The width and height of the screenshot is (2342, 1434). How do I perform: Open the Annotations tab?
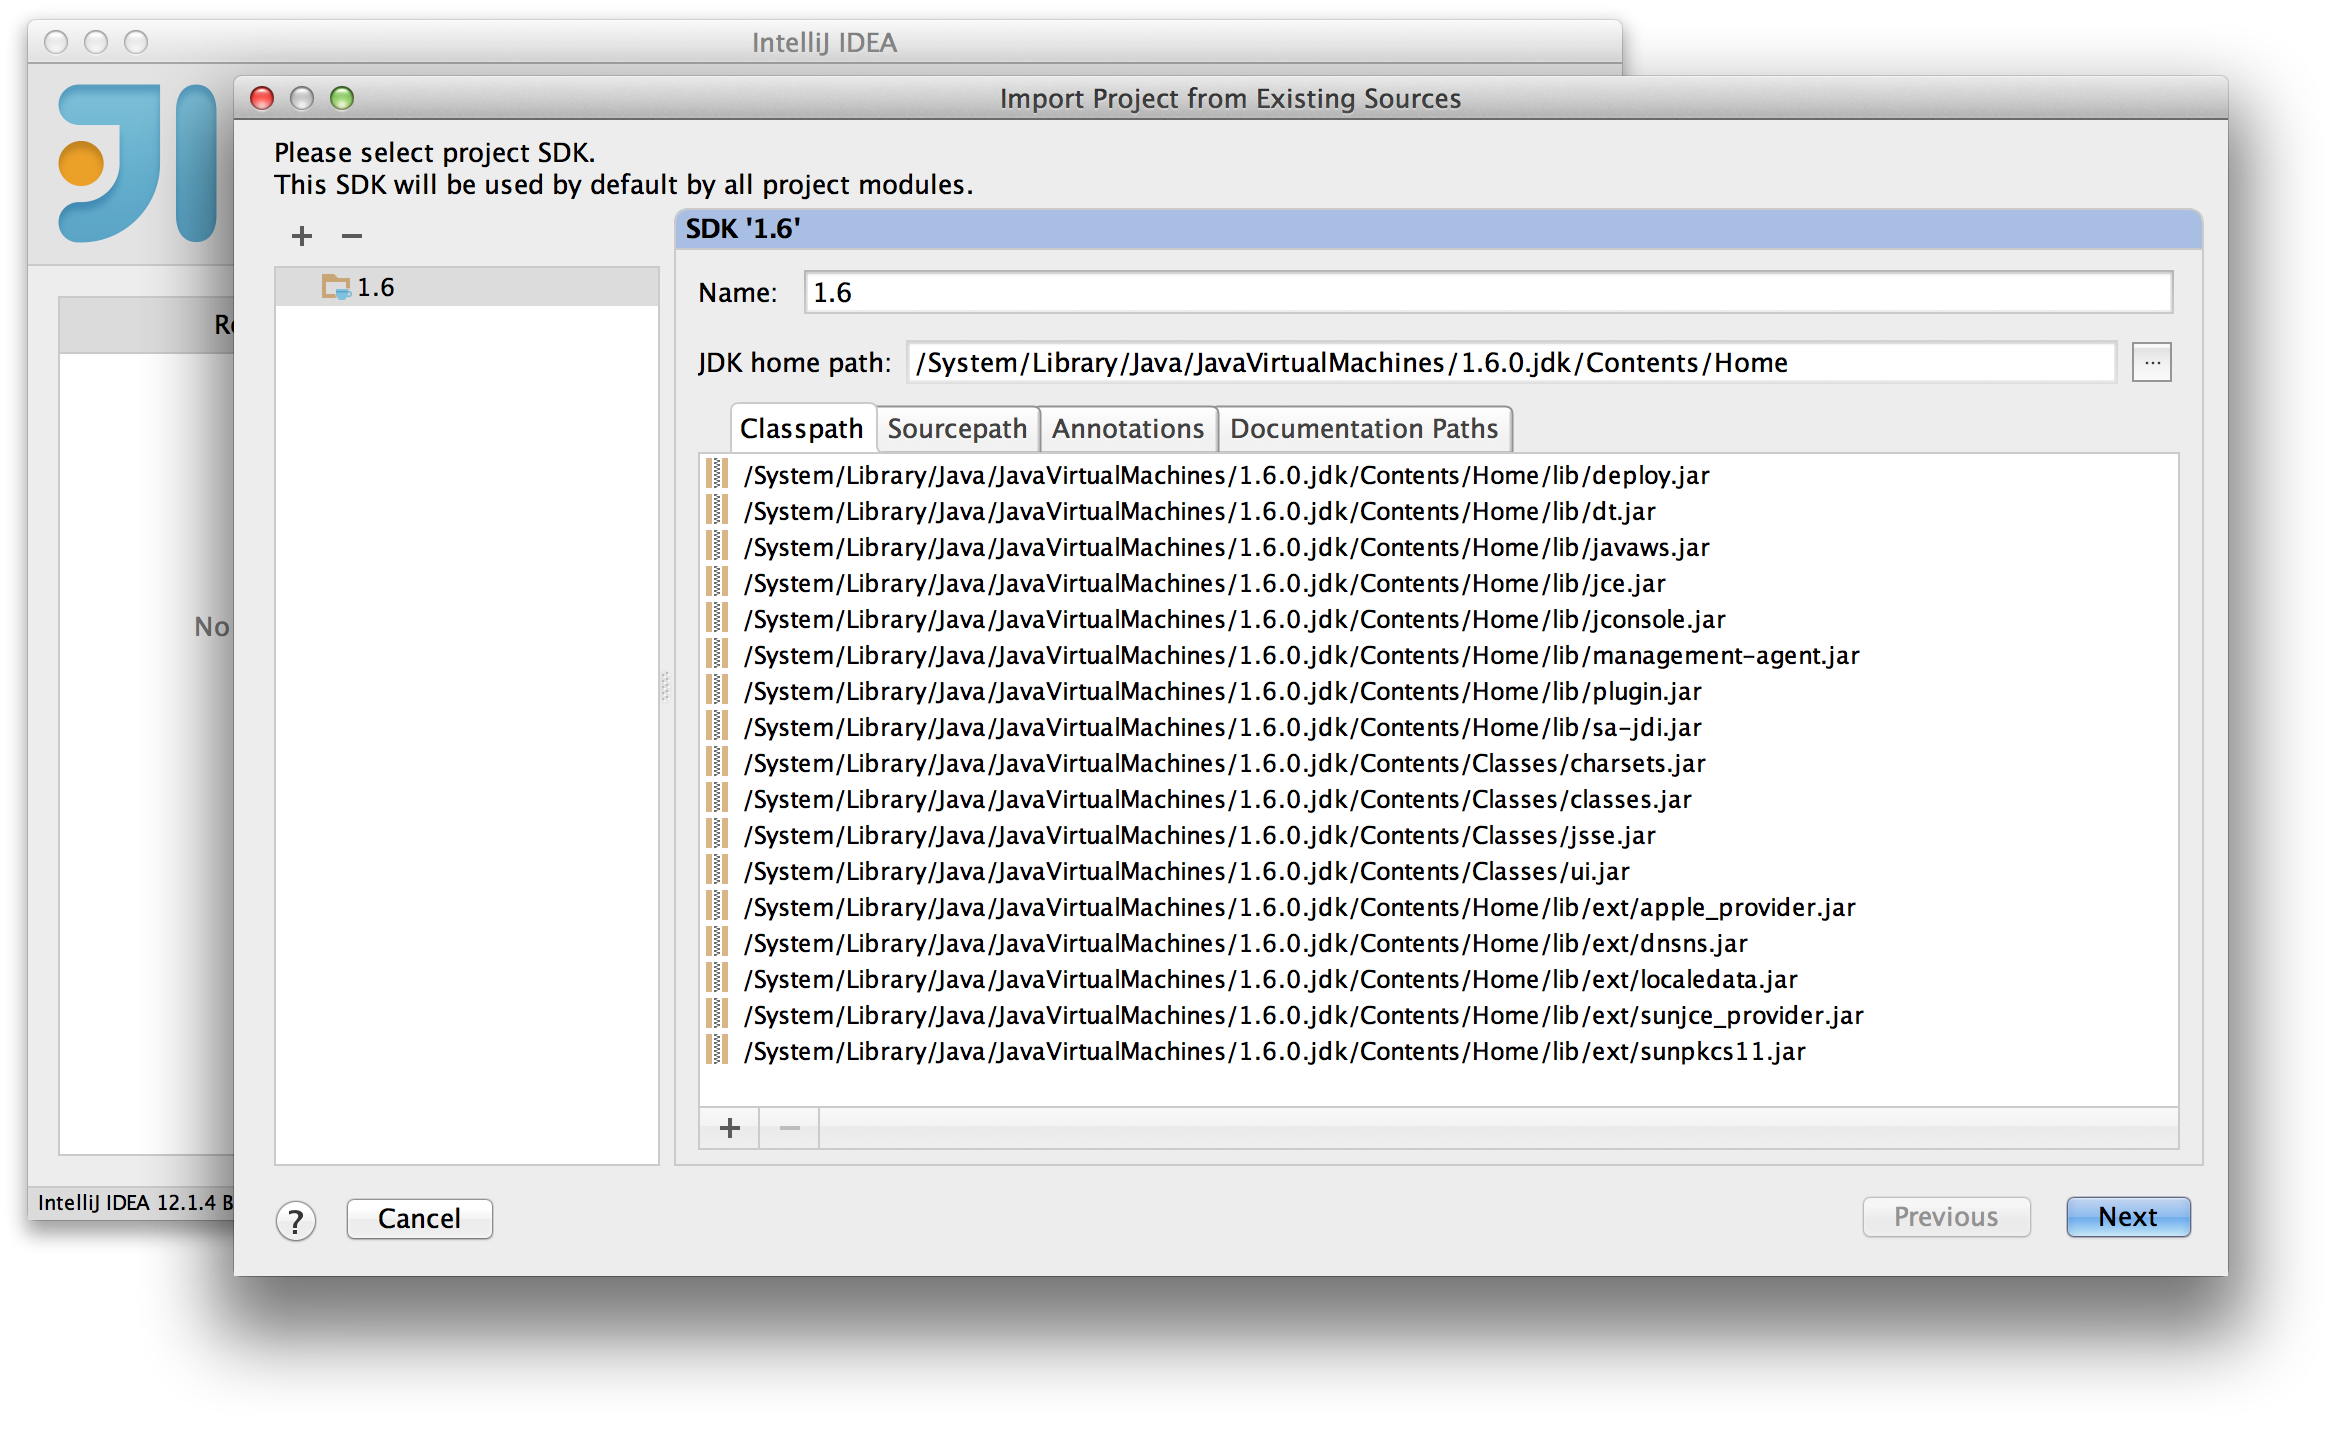[x=1127, y=429]
